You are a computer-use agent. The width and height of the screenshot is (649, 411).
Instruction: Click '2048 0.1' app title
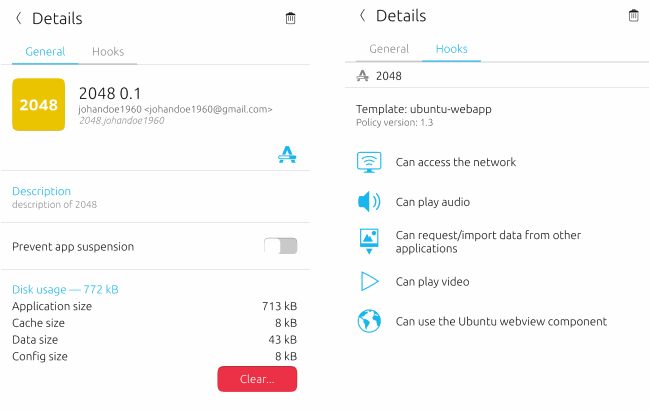pos(110,94)
